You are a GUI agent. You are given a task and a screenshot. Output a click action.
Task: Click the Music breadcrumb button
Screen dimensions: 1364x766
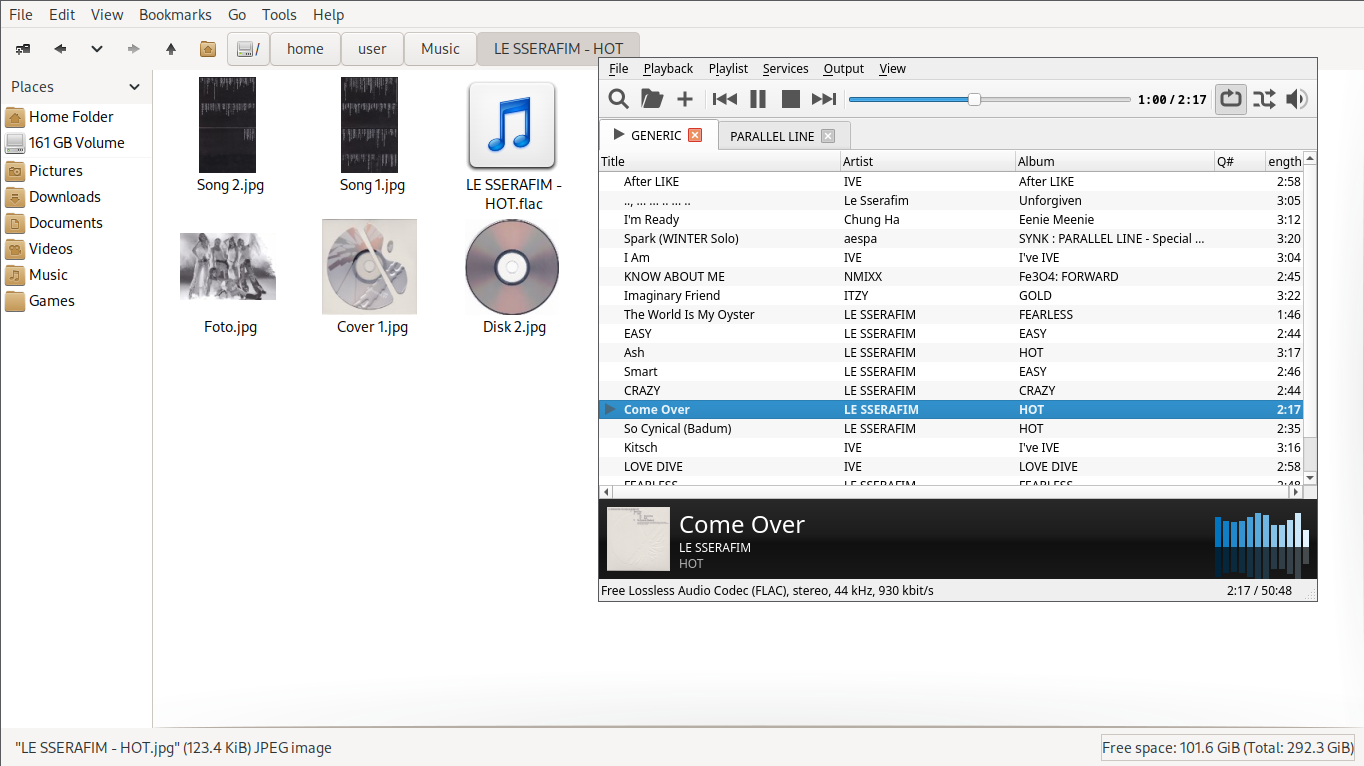(x=440, y=49)
